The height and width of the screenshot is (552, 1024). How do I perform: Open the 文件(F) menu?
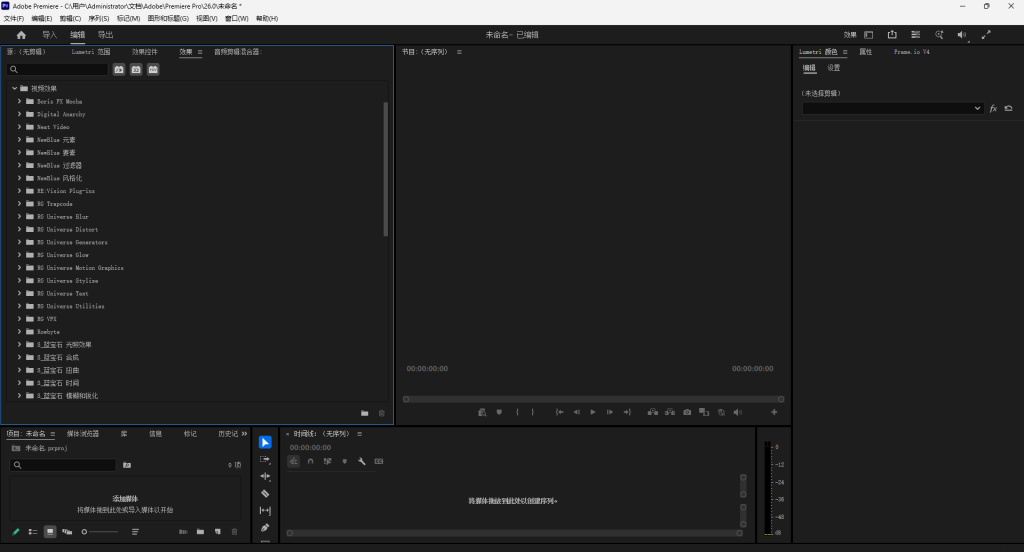pos(14,18)
